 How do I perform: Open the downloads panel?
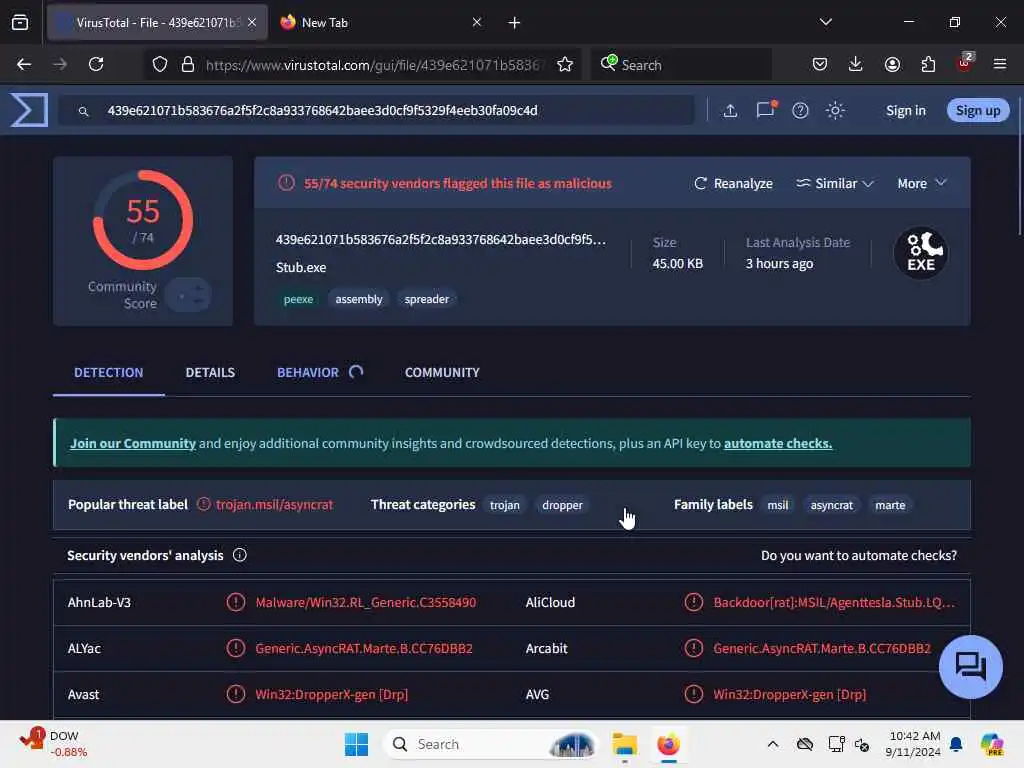(x=856, y=64)
